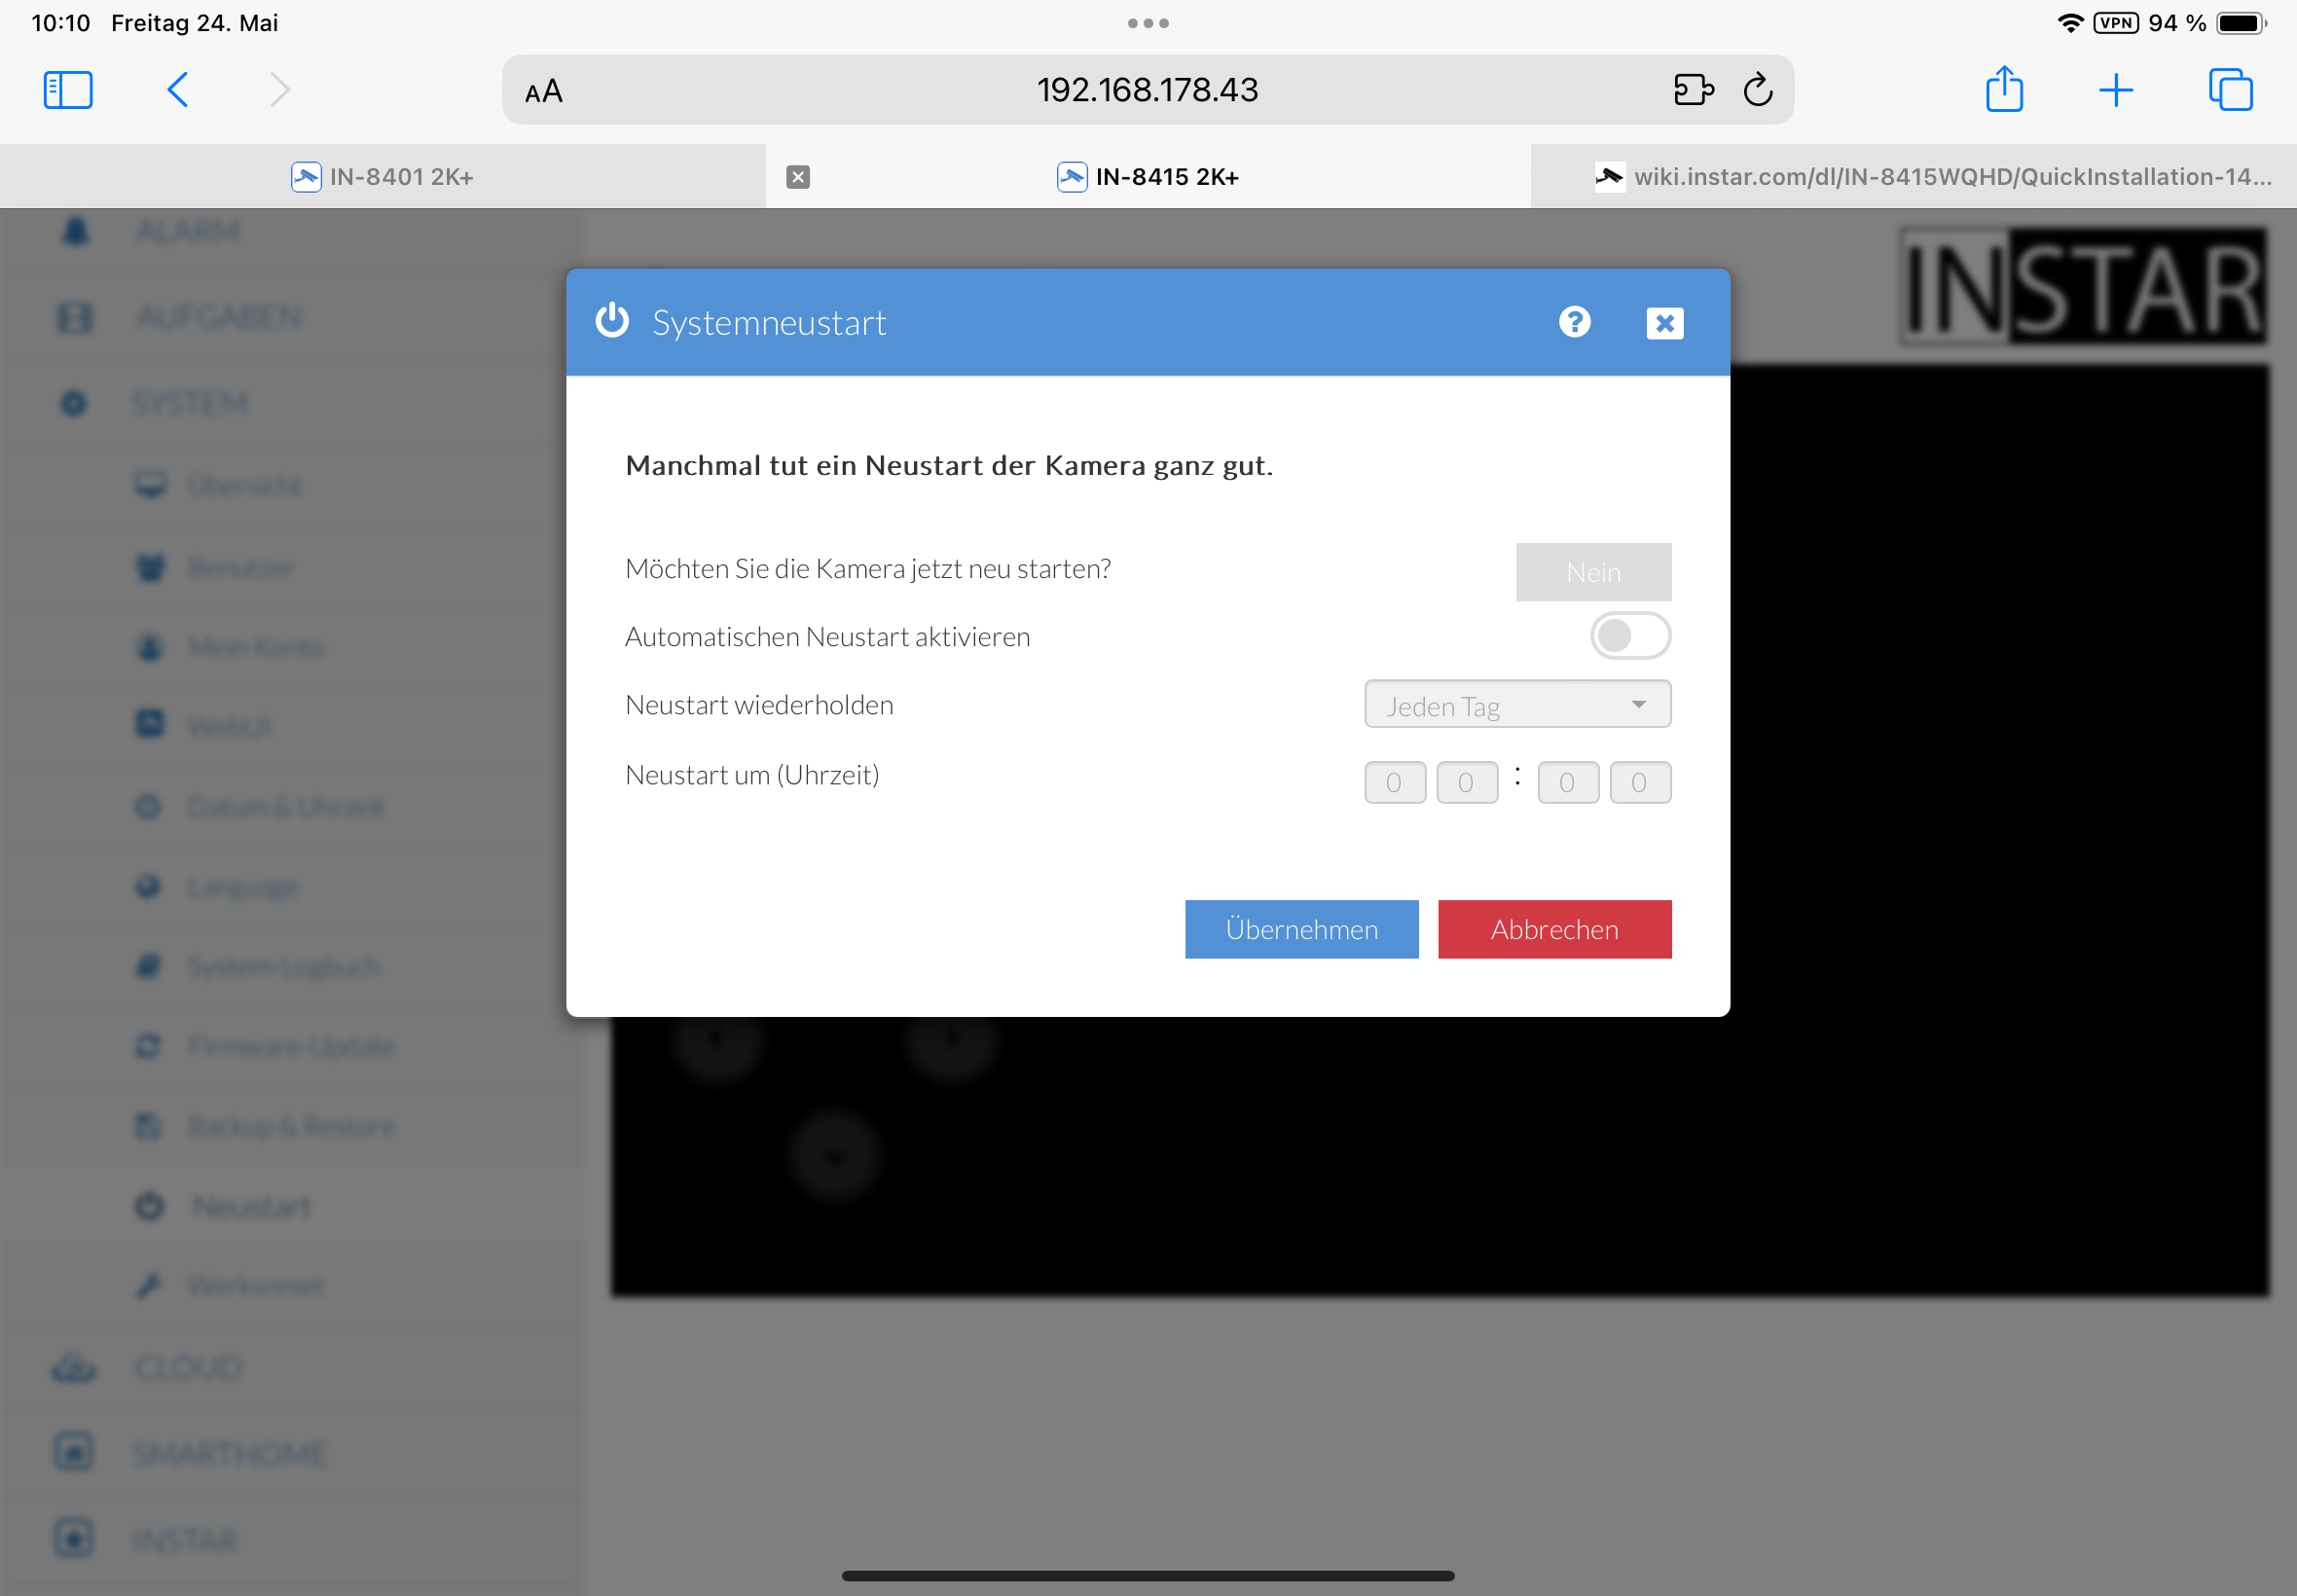Select the first hour digit field
2297x1596 pixels.
pos(1394,782)
